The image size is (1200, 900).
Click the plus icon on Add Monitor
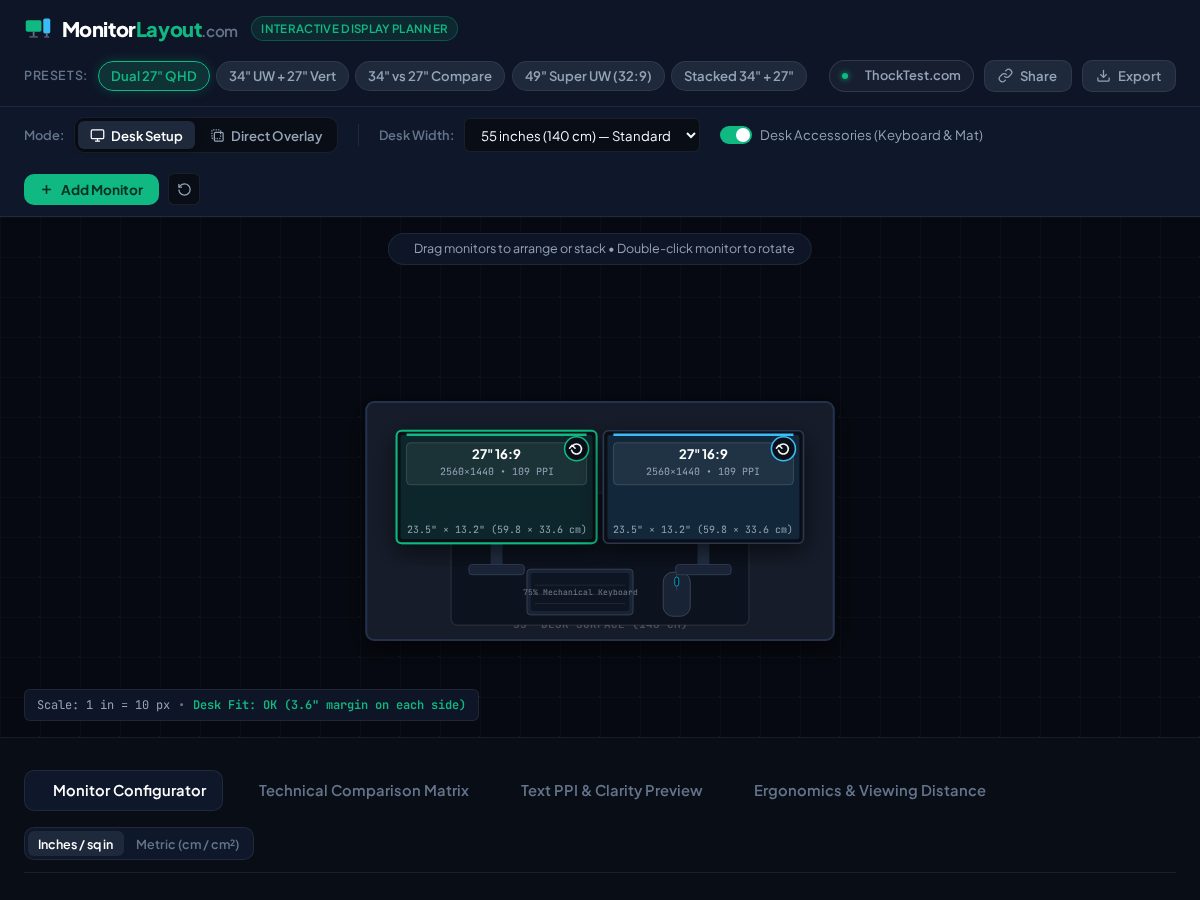point(46,189)
